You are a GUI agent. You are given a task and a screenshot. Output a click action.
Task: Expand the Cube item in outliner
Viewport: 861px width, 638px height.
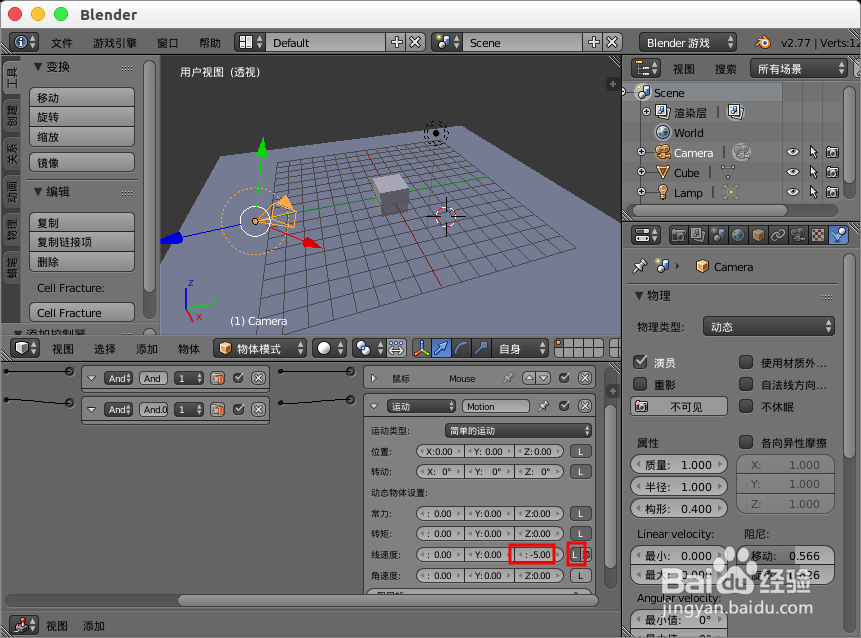641,172
